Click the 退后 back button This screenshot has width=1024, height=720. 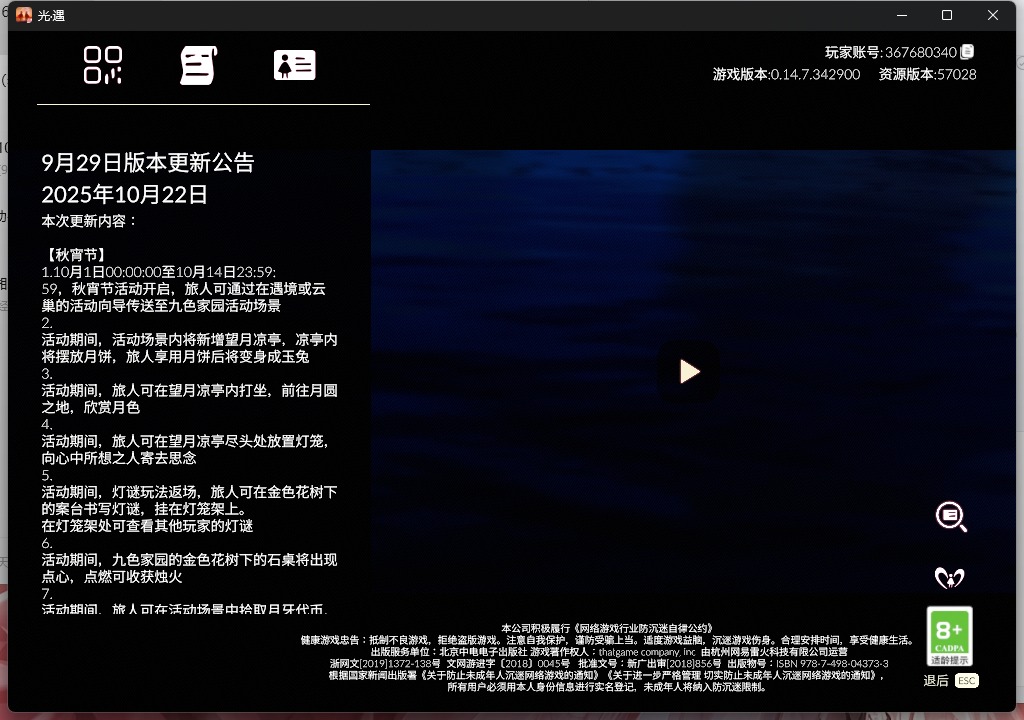coord(936,681)
